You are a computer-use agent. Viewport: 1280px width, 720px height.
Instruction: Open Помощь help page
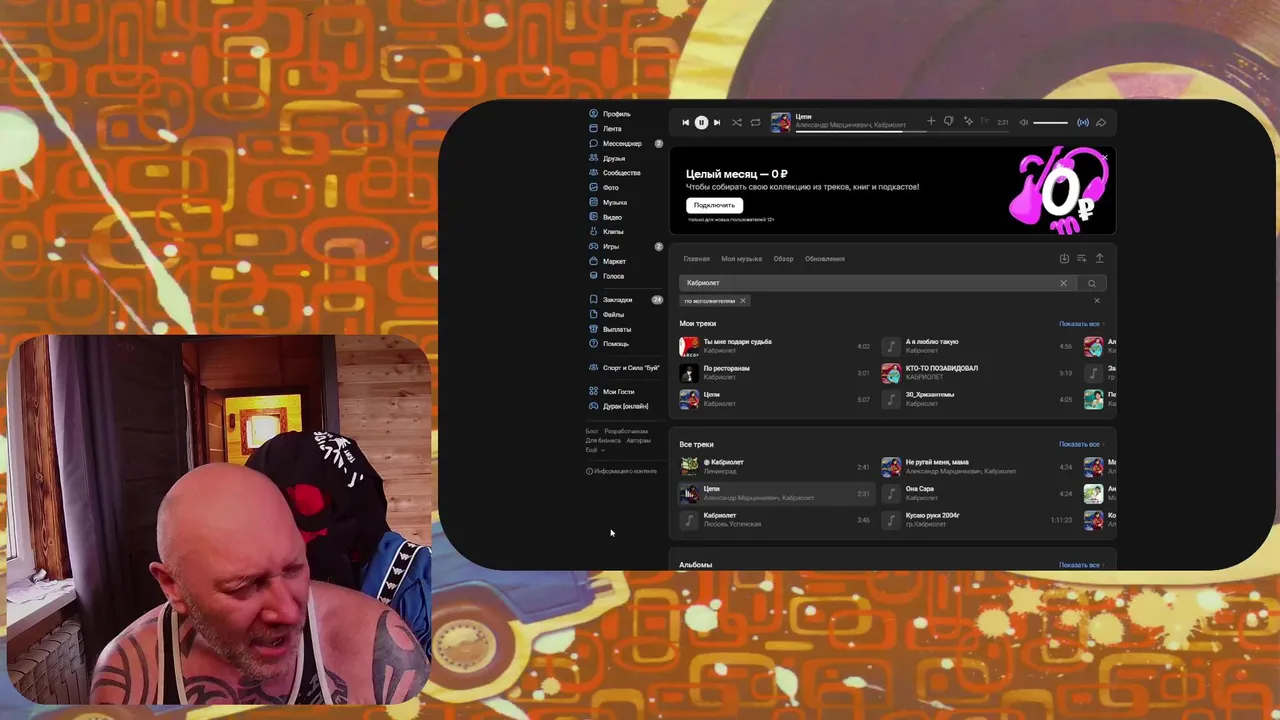pos(609,344)
